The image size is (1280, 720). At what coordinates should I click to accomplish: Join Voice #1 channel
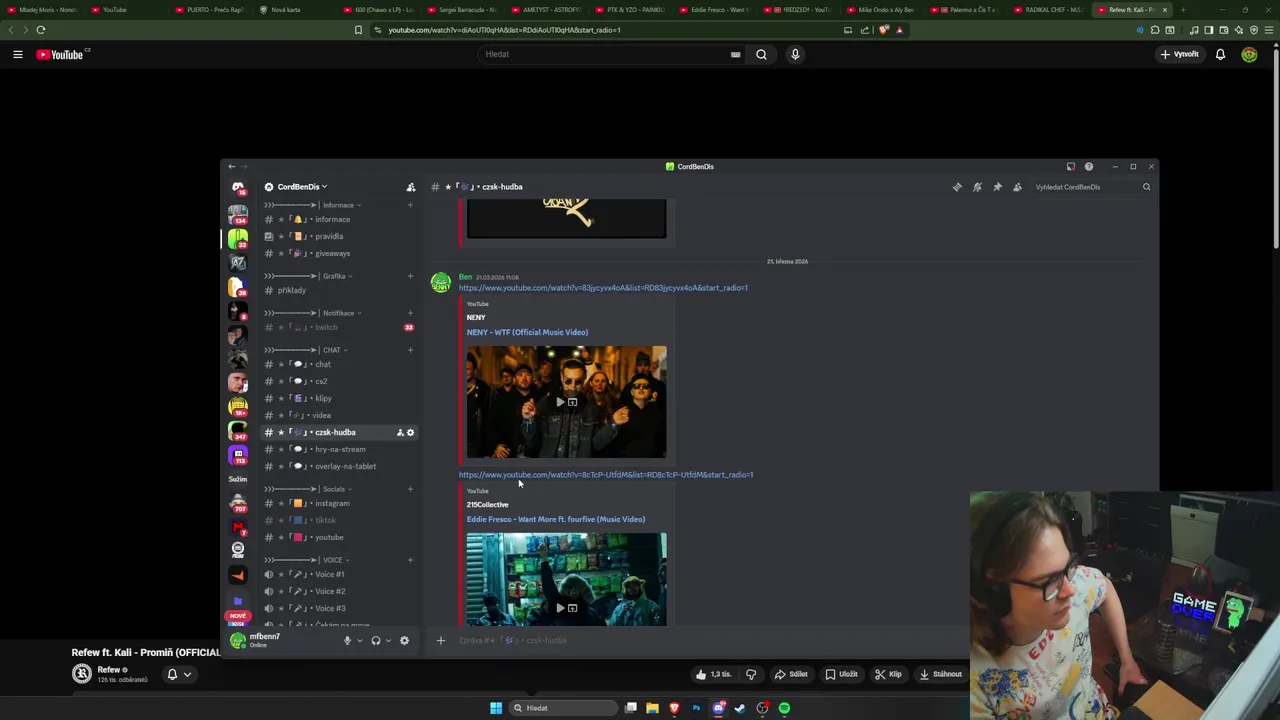[339, 574]
